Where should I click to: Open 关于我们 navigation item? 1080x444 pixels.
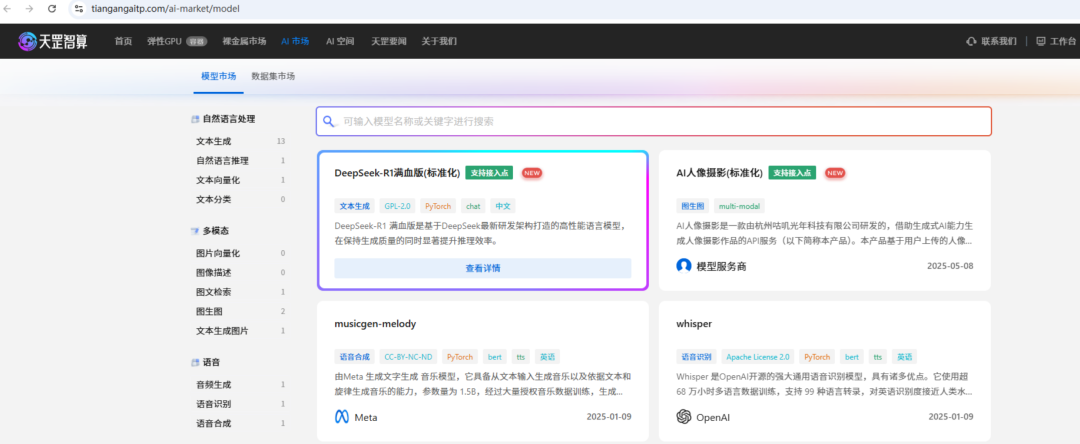pos(439,41)
